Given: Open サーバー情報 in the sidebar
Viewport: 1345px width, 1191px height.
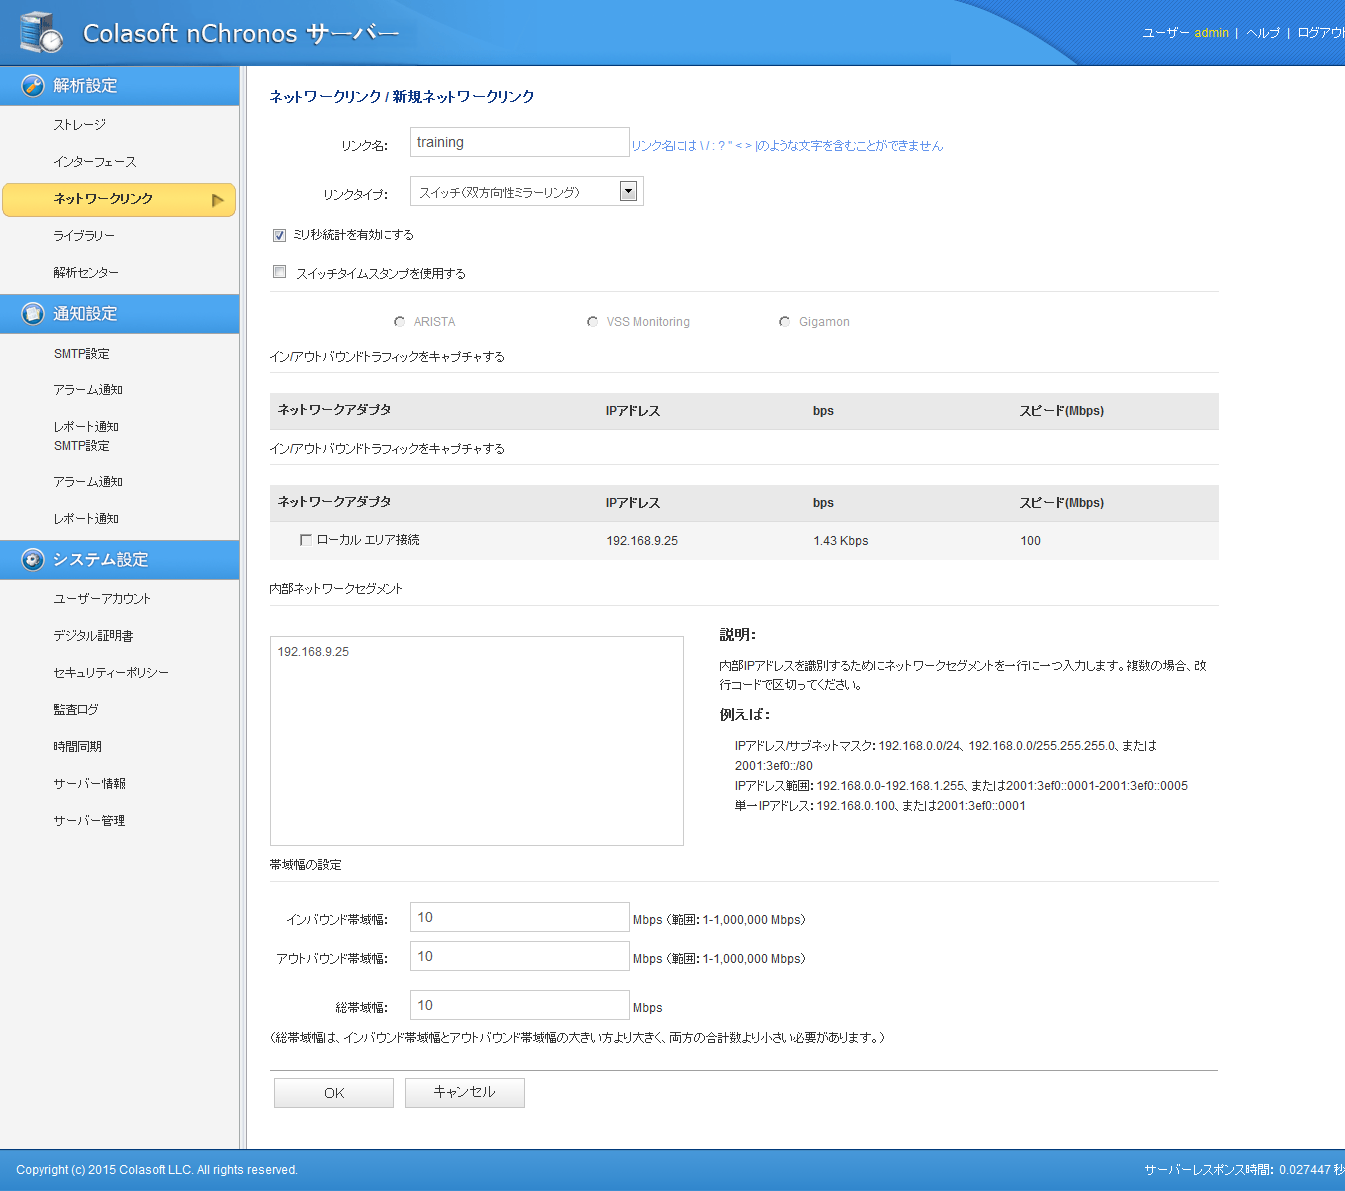Looking at the screenshot, I should tap(89, 784).
